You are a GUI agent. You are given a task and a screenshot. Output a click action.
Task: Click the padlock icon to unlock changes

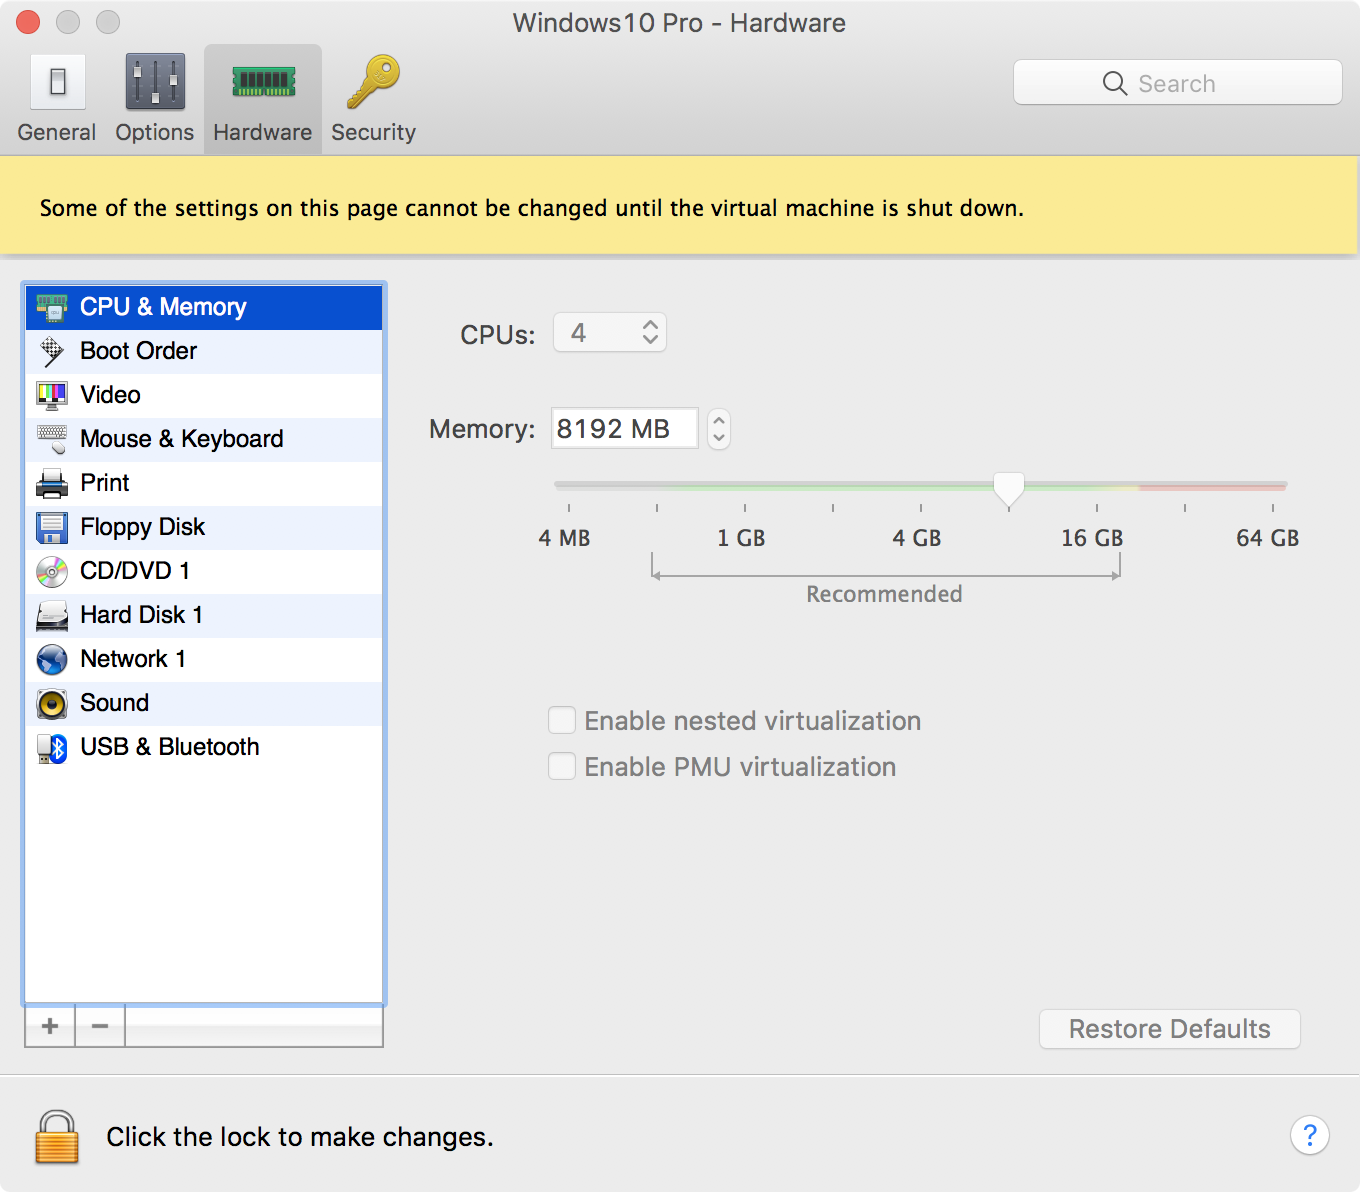[57, 1137]
